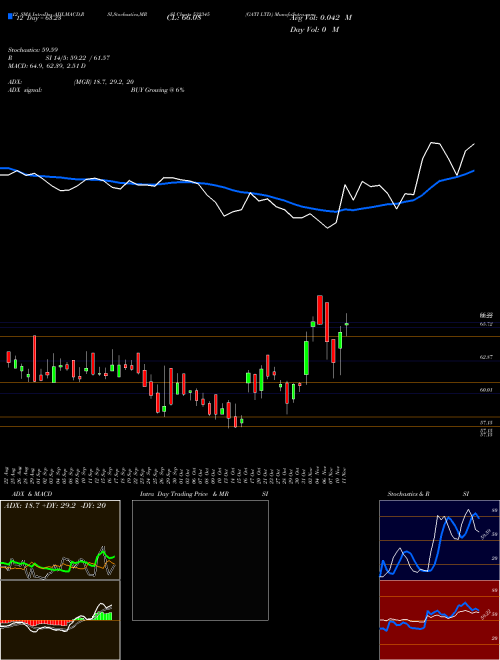Click the 'Avg Vol: 0.042 M' label

click(x=321, y=18)
